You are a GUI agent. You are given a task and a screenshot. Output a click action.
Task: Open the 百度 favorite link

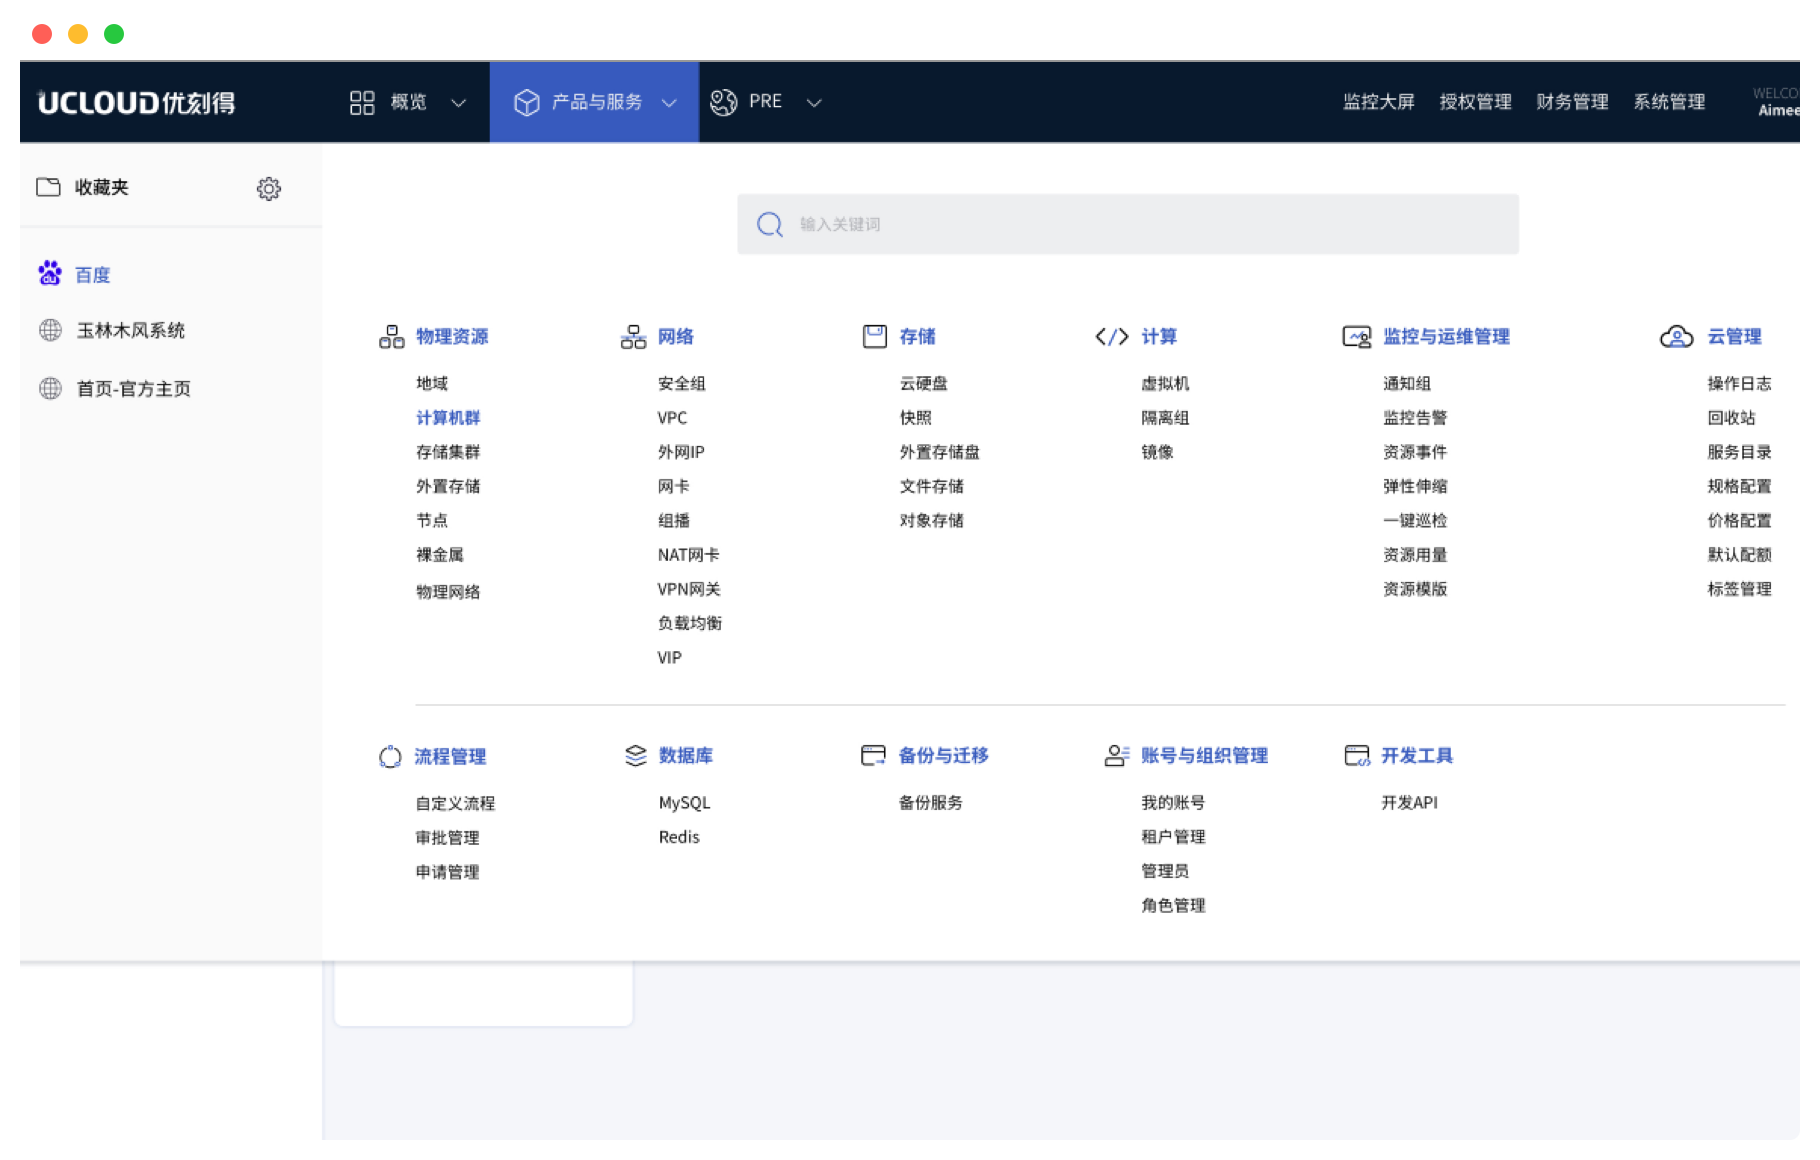pos(93,274)
